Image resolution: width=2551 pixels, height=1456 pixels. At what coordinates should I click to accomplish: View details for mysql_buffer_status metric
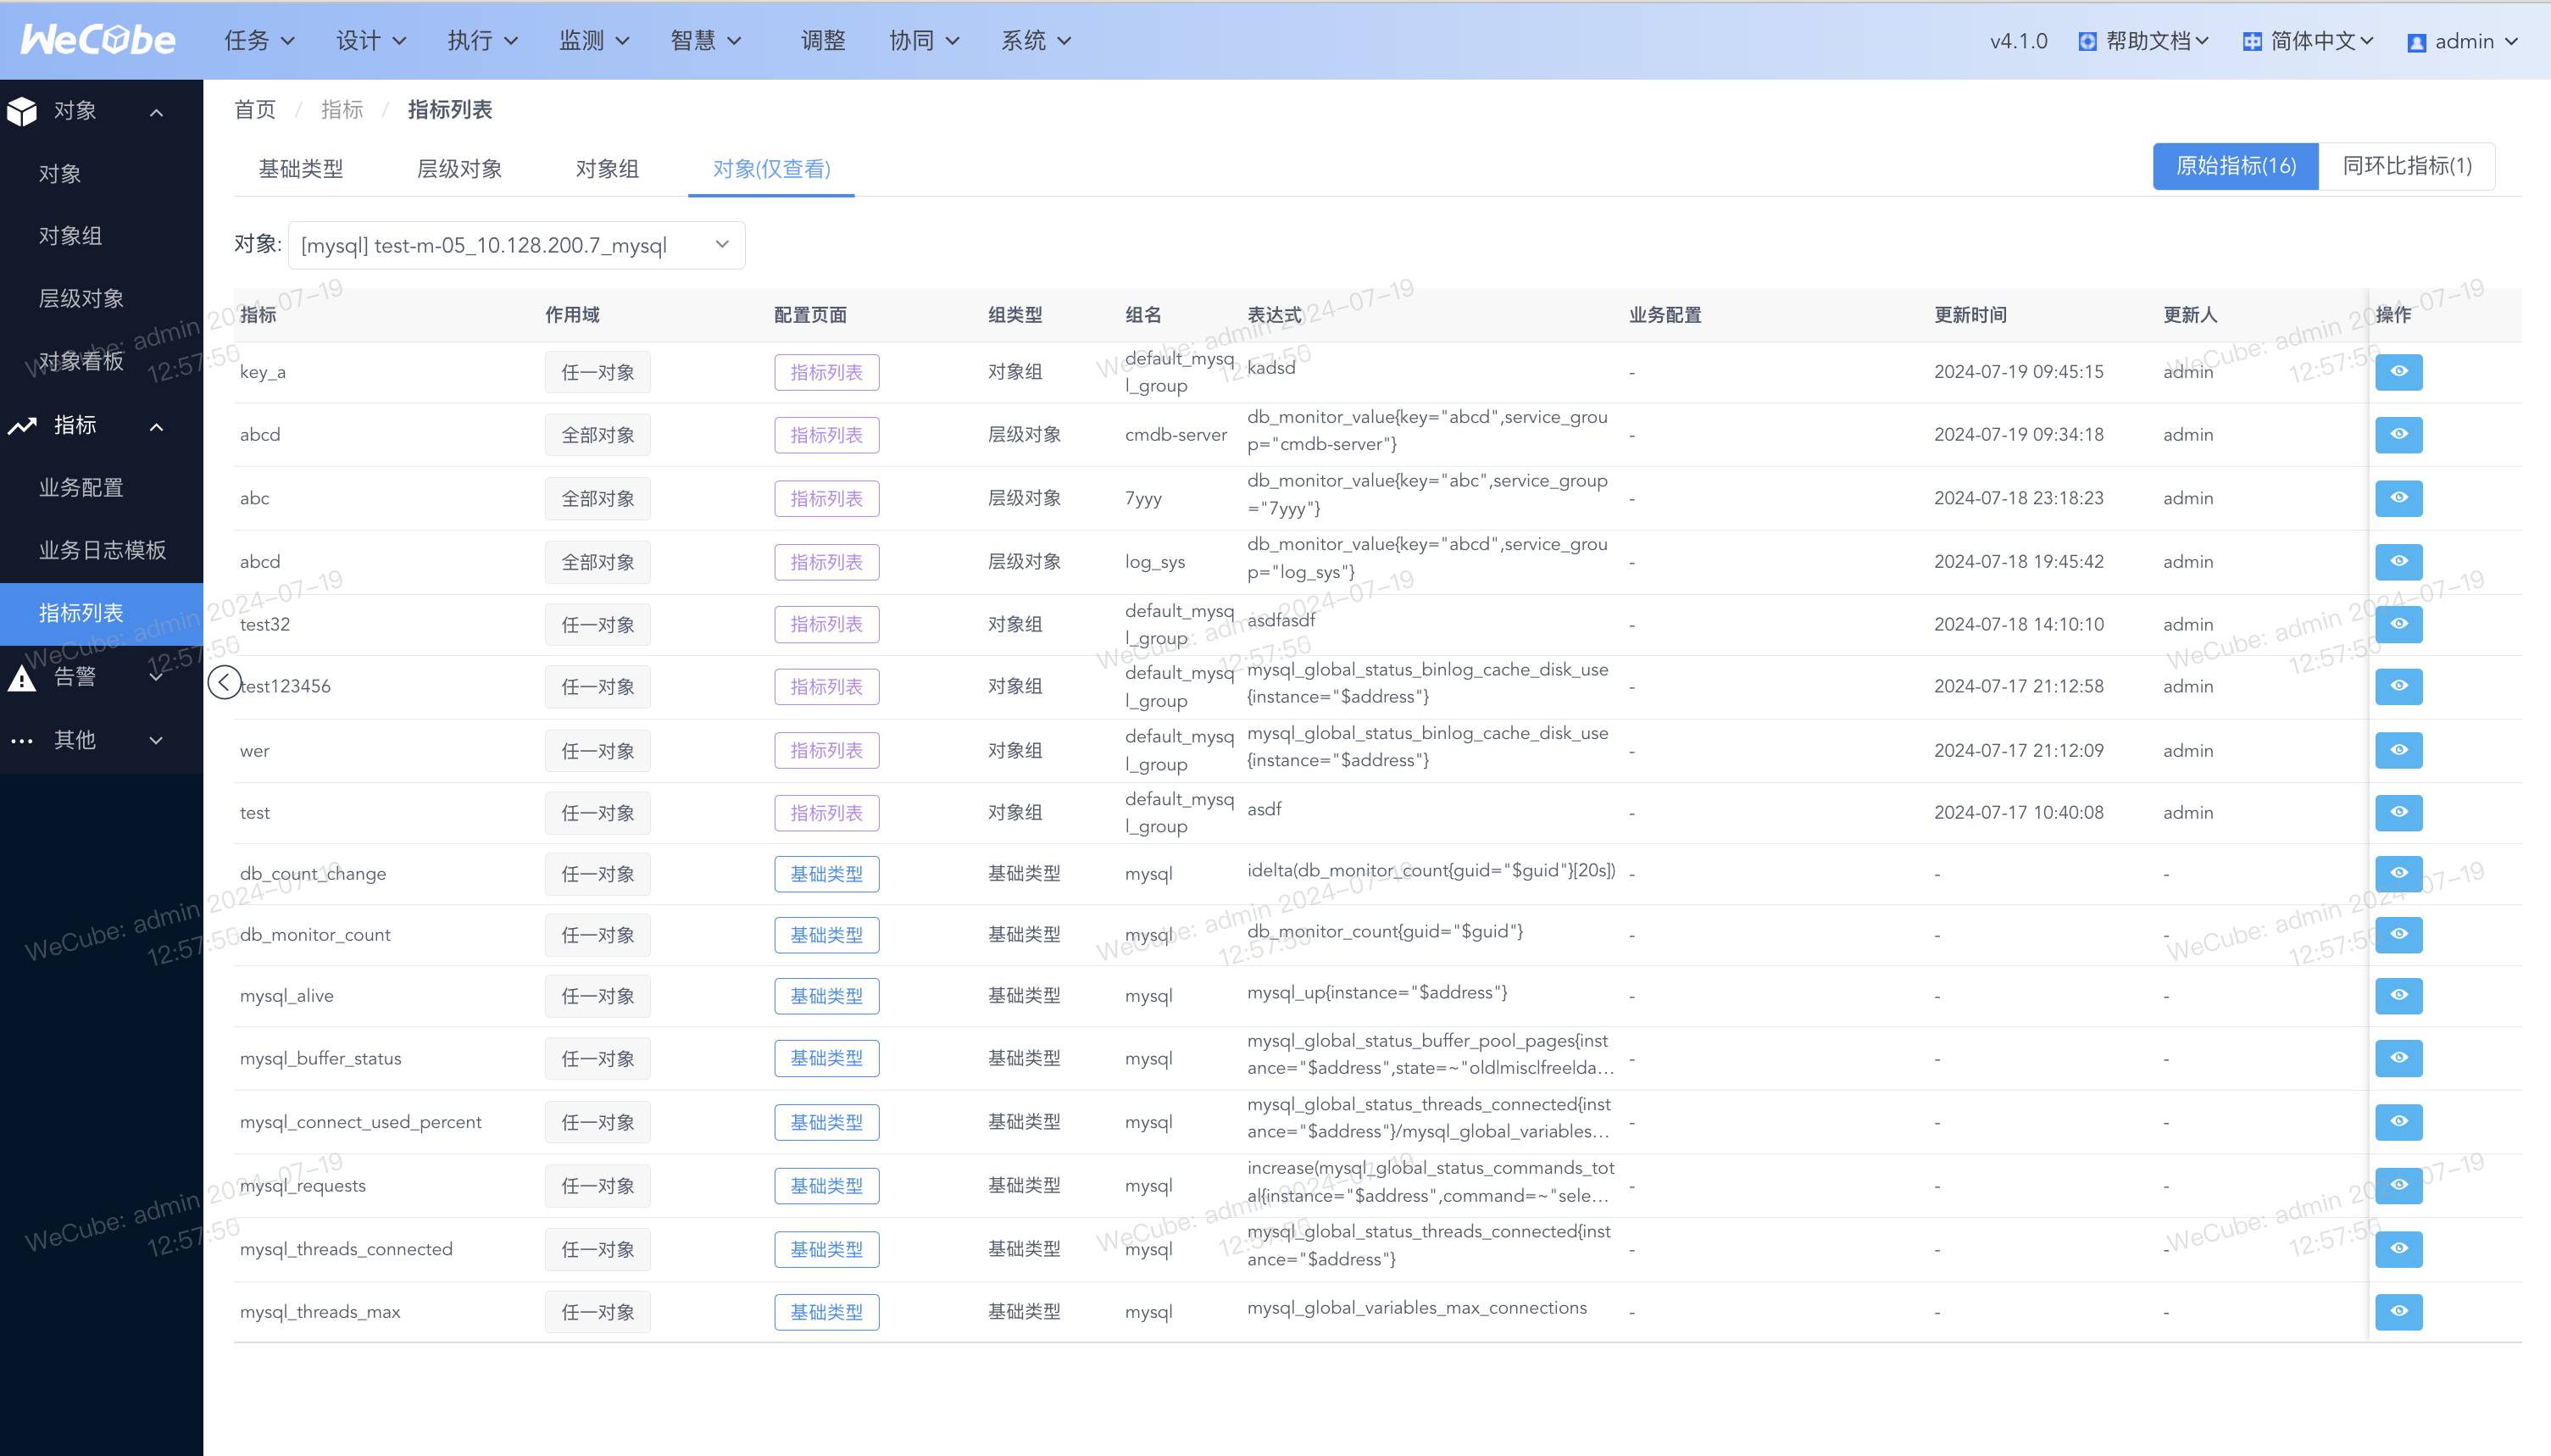point(2398,1058)
